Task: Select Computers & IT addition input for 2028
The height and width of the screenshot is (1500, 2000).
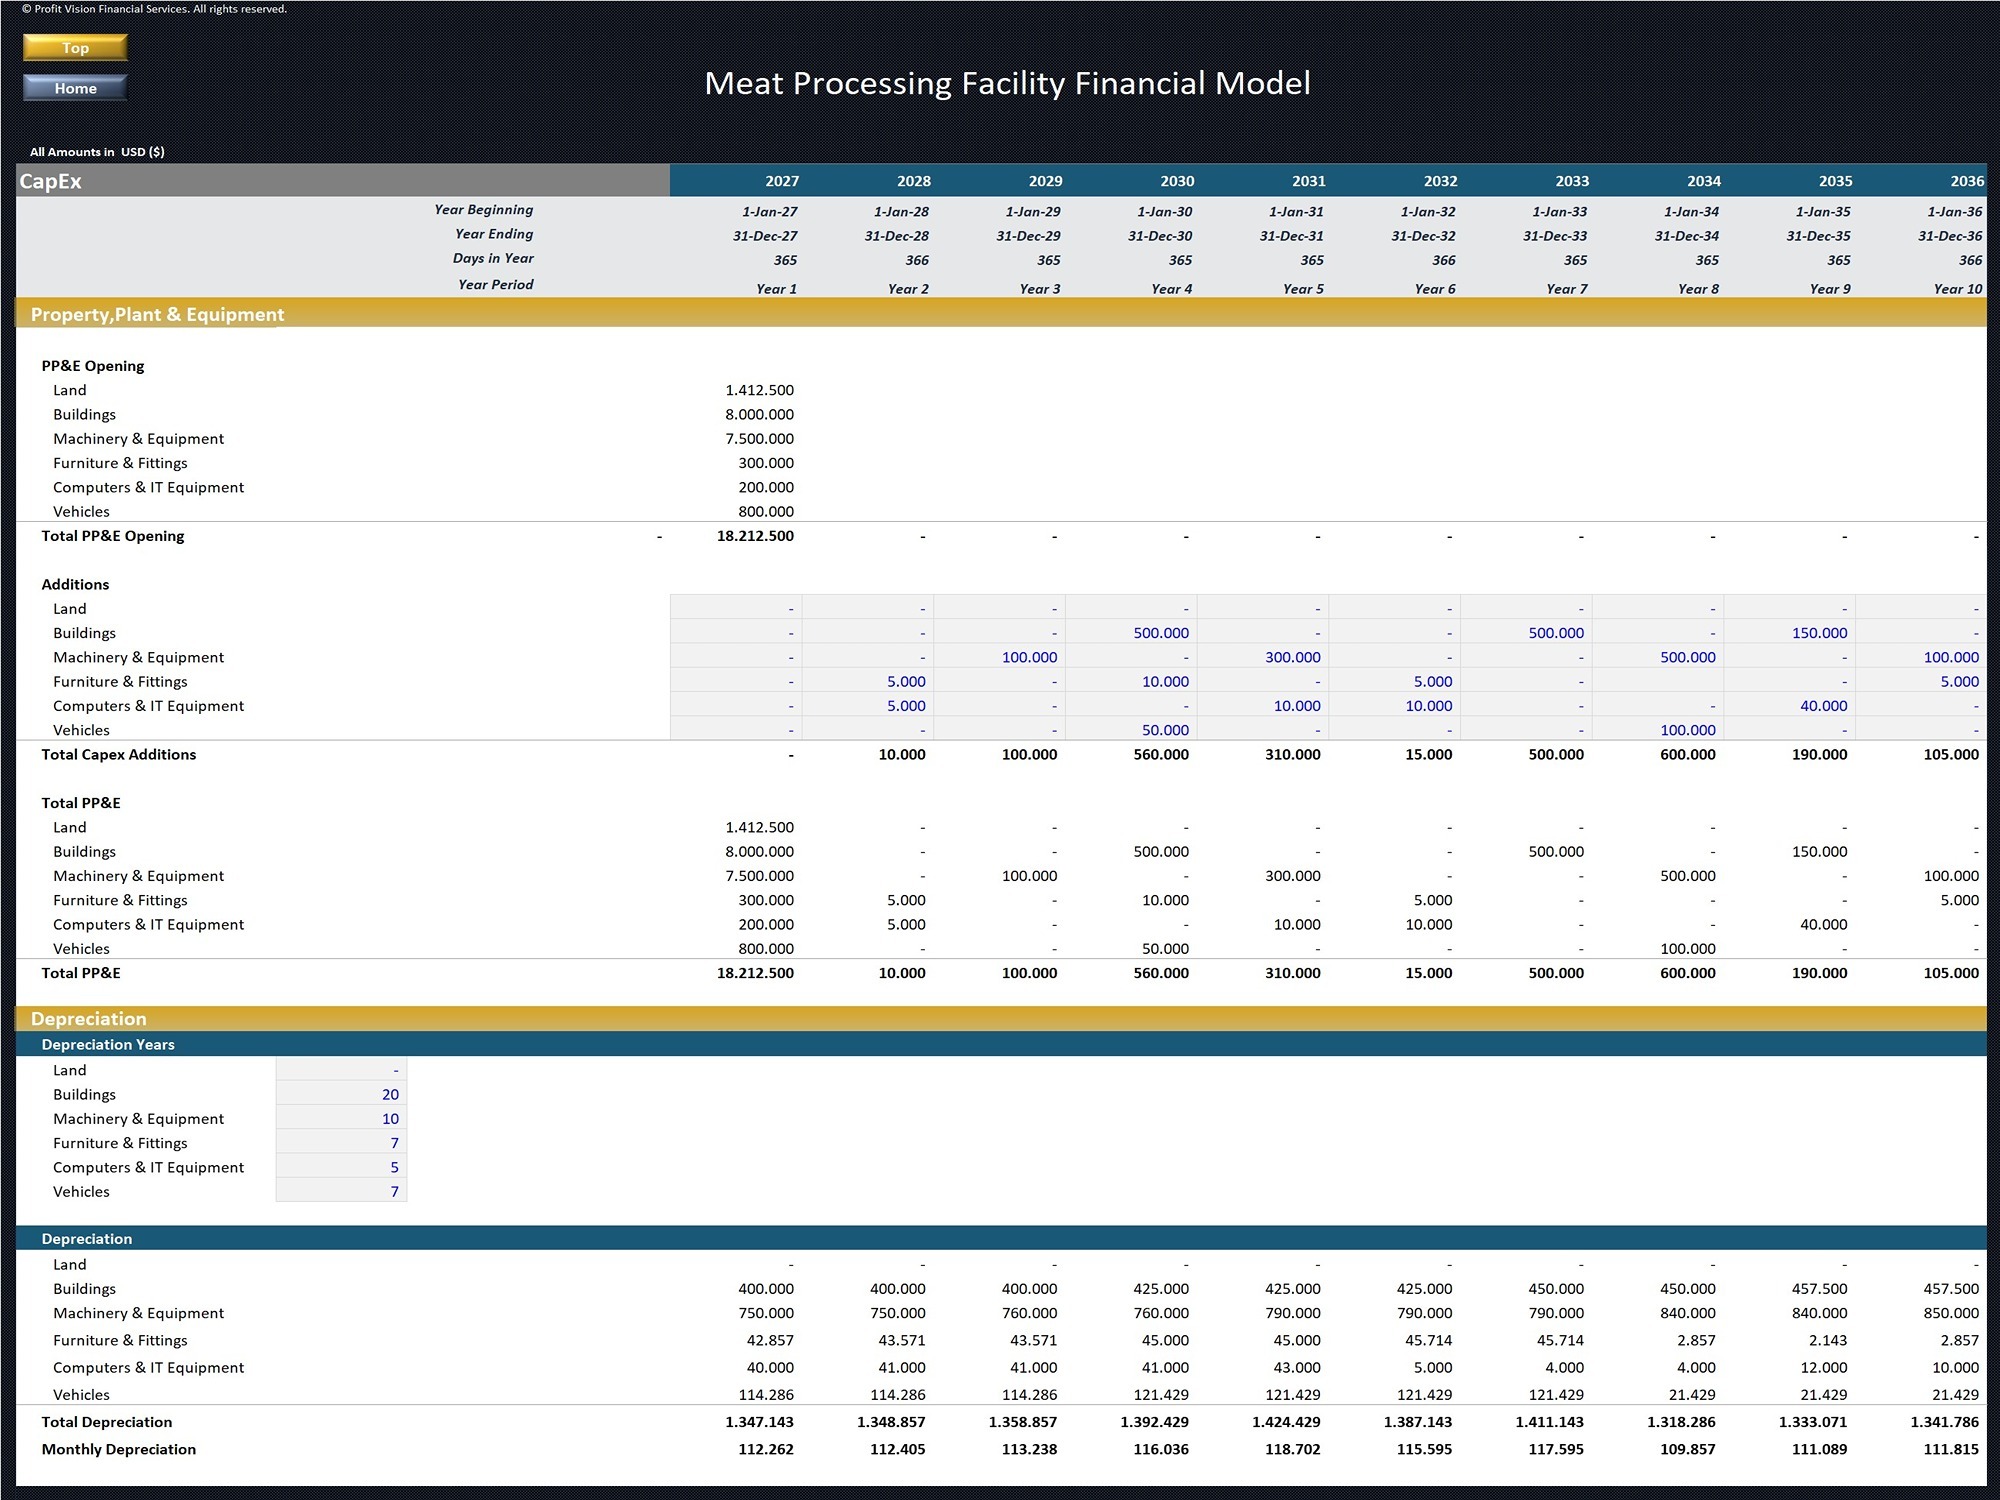Action: click(x=868, y=706)
